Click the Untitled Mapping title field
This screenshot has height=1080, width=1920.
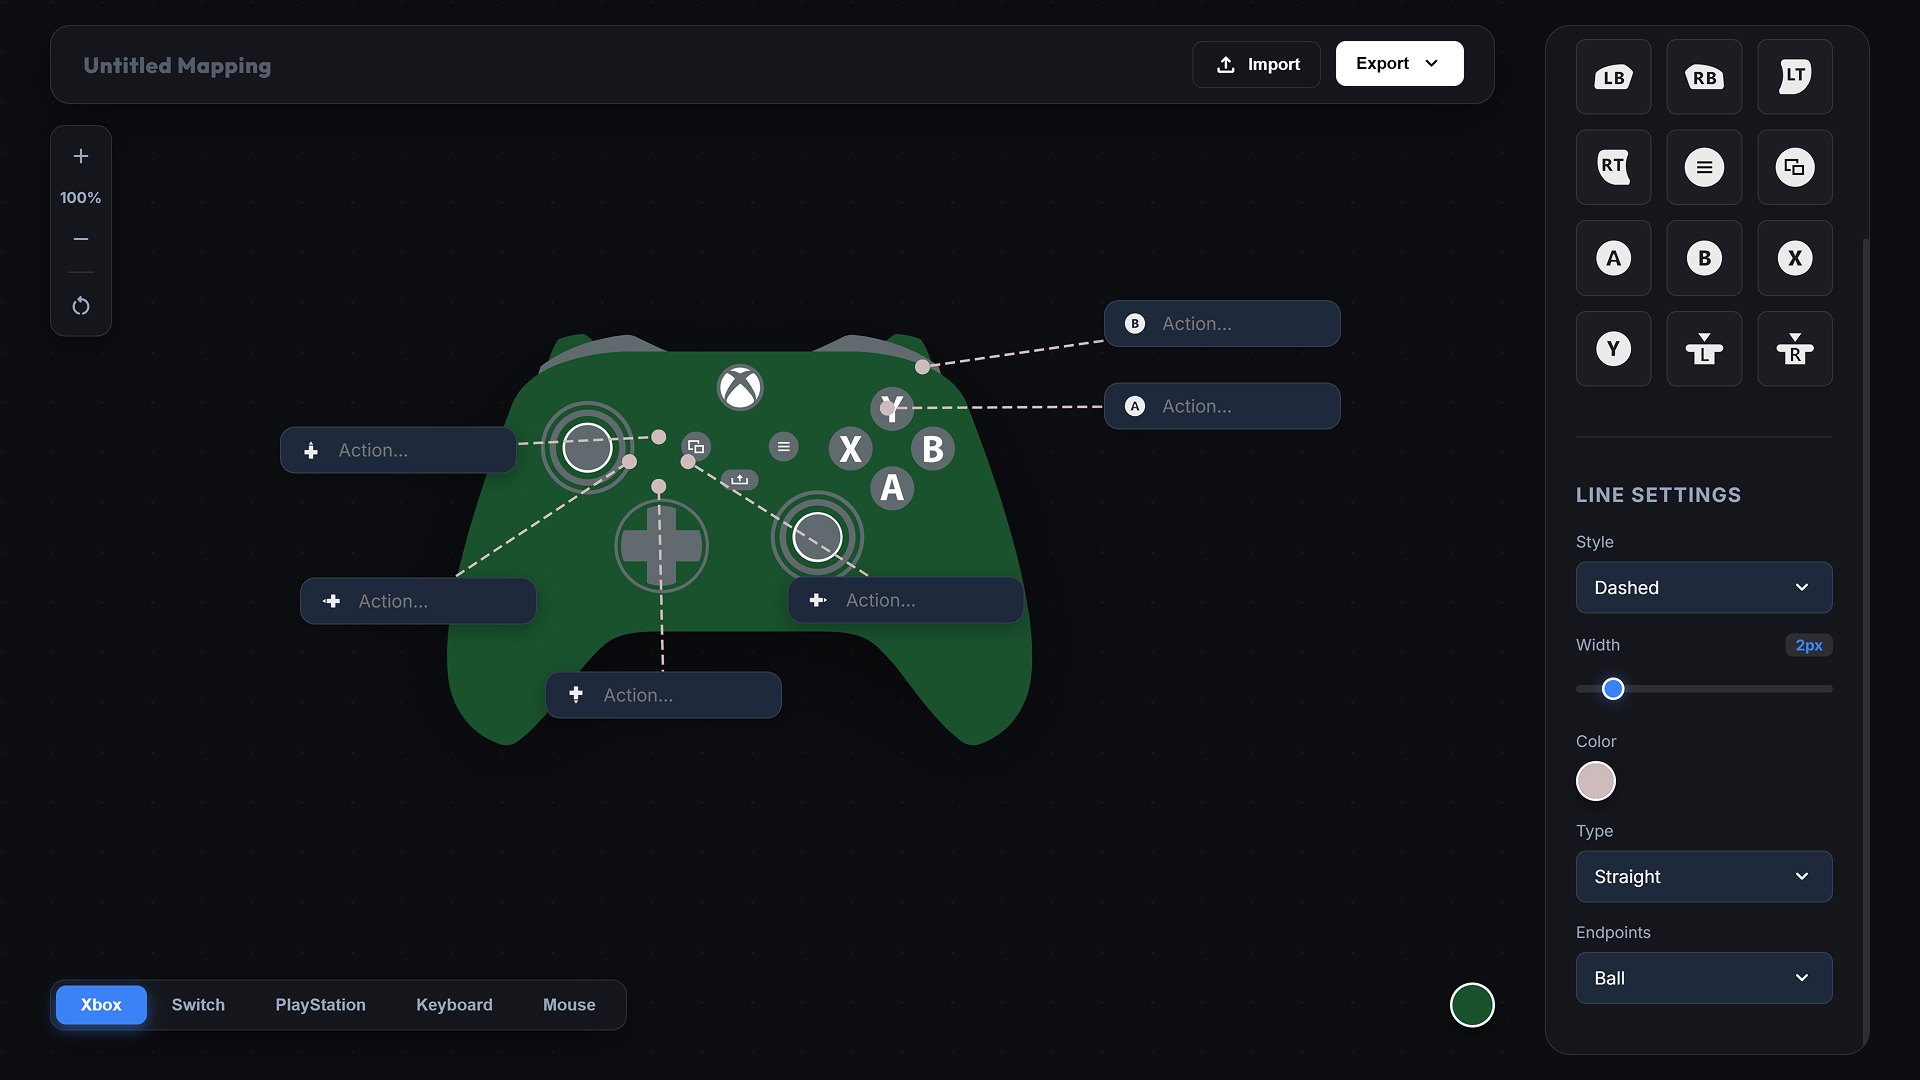tap(177, 65)
